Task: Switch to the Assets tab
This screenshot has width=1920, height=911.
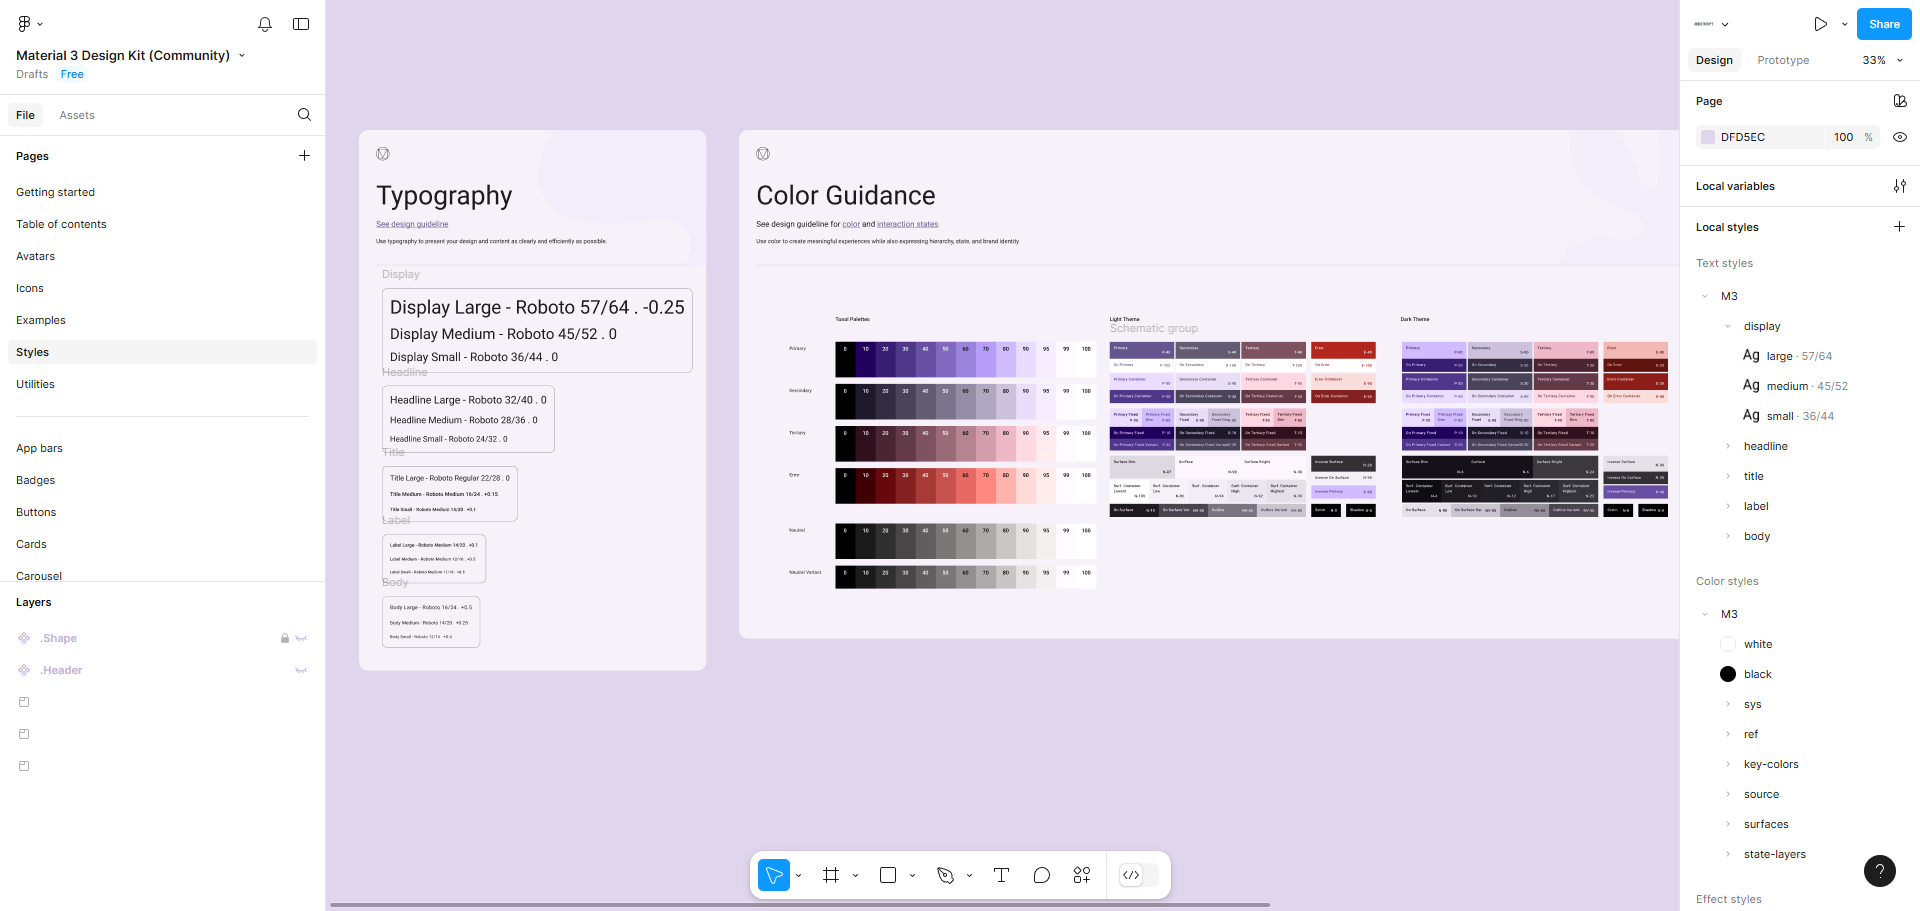Action: [x=77, y=115]
